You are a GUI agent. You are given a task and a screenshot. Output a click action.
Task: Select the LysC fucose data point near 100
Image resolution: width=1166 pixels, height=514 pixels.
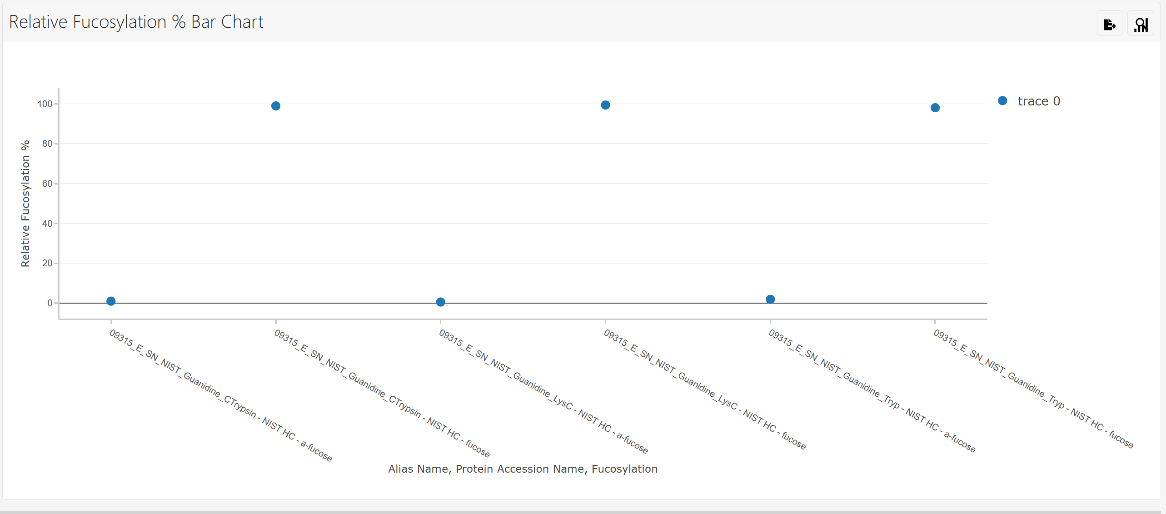(x=605, y=105)
